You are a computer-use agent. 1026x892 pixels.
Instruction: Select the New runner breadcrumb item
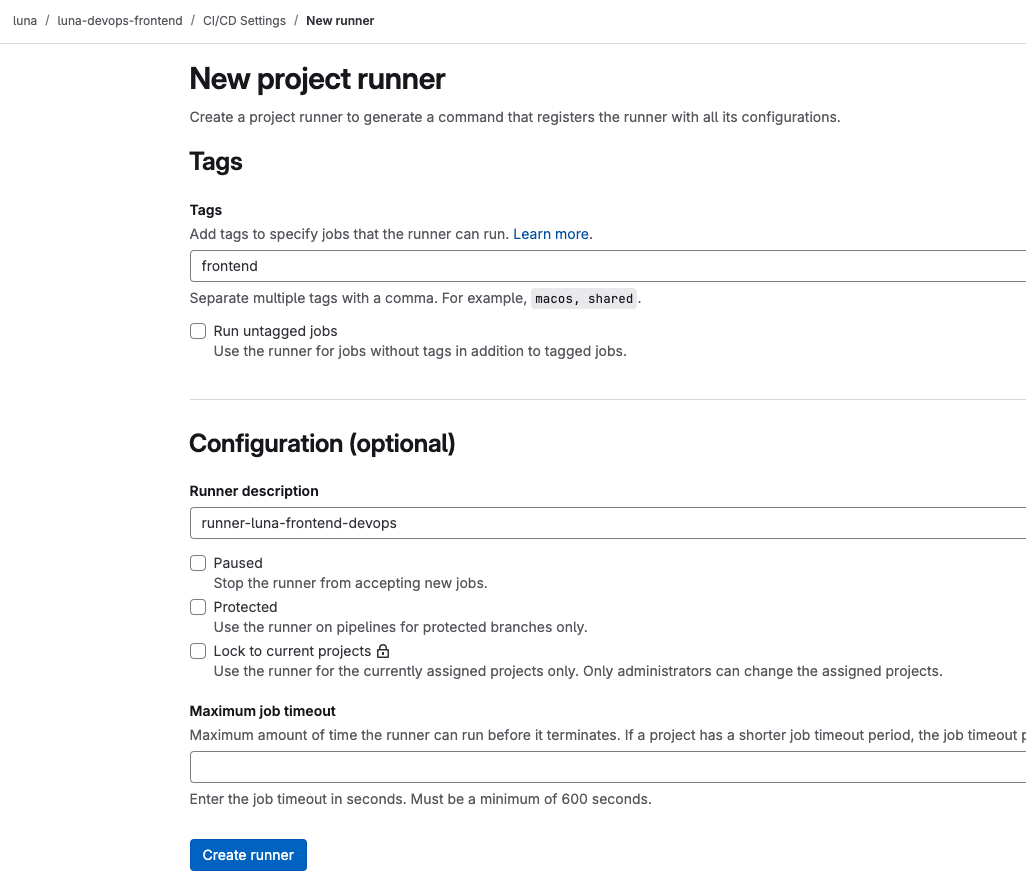pyautogui.click(x=340, y=21)
